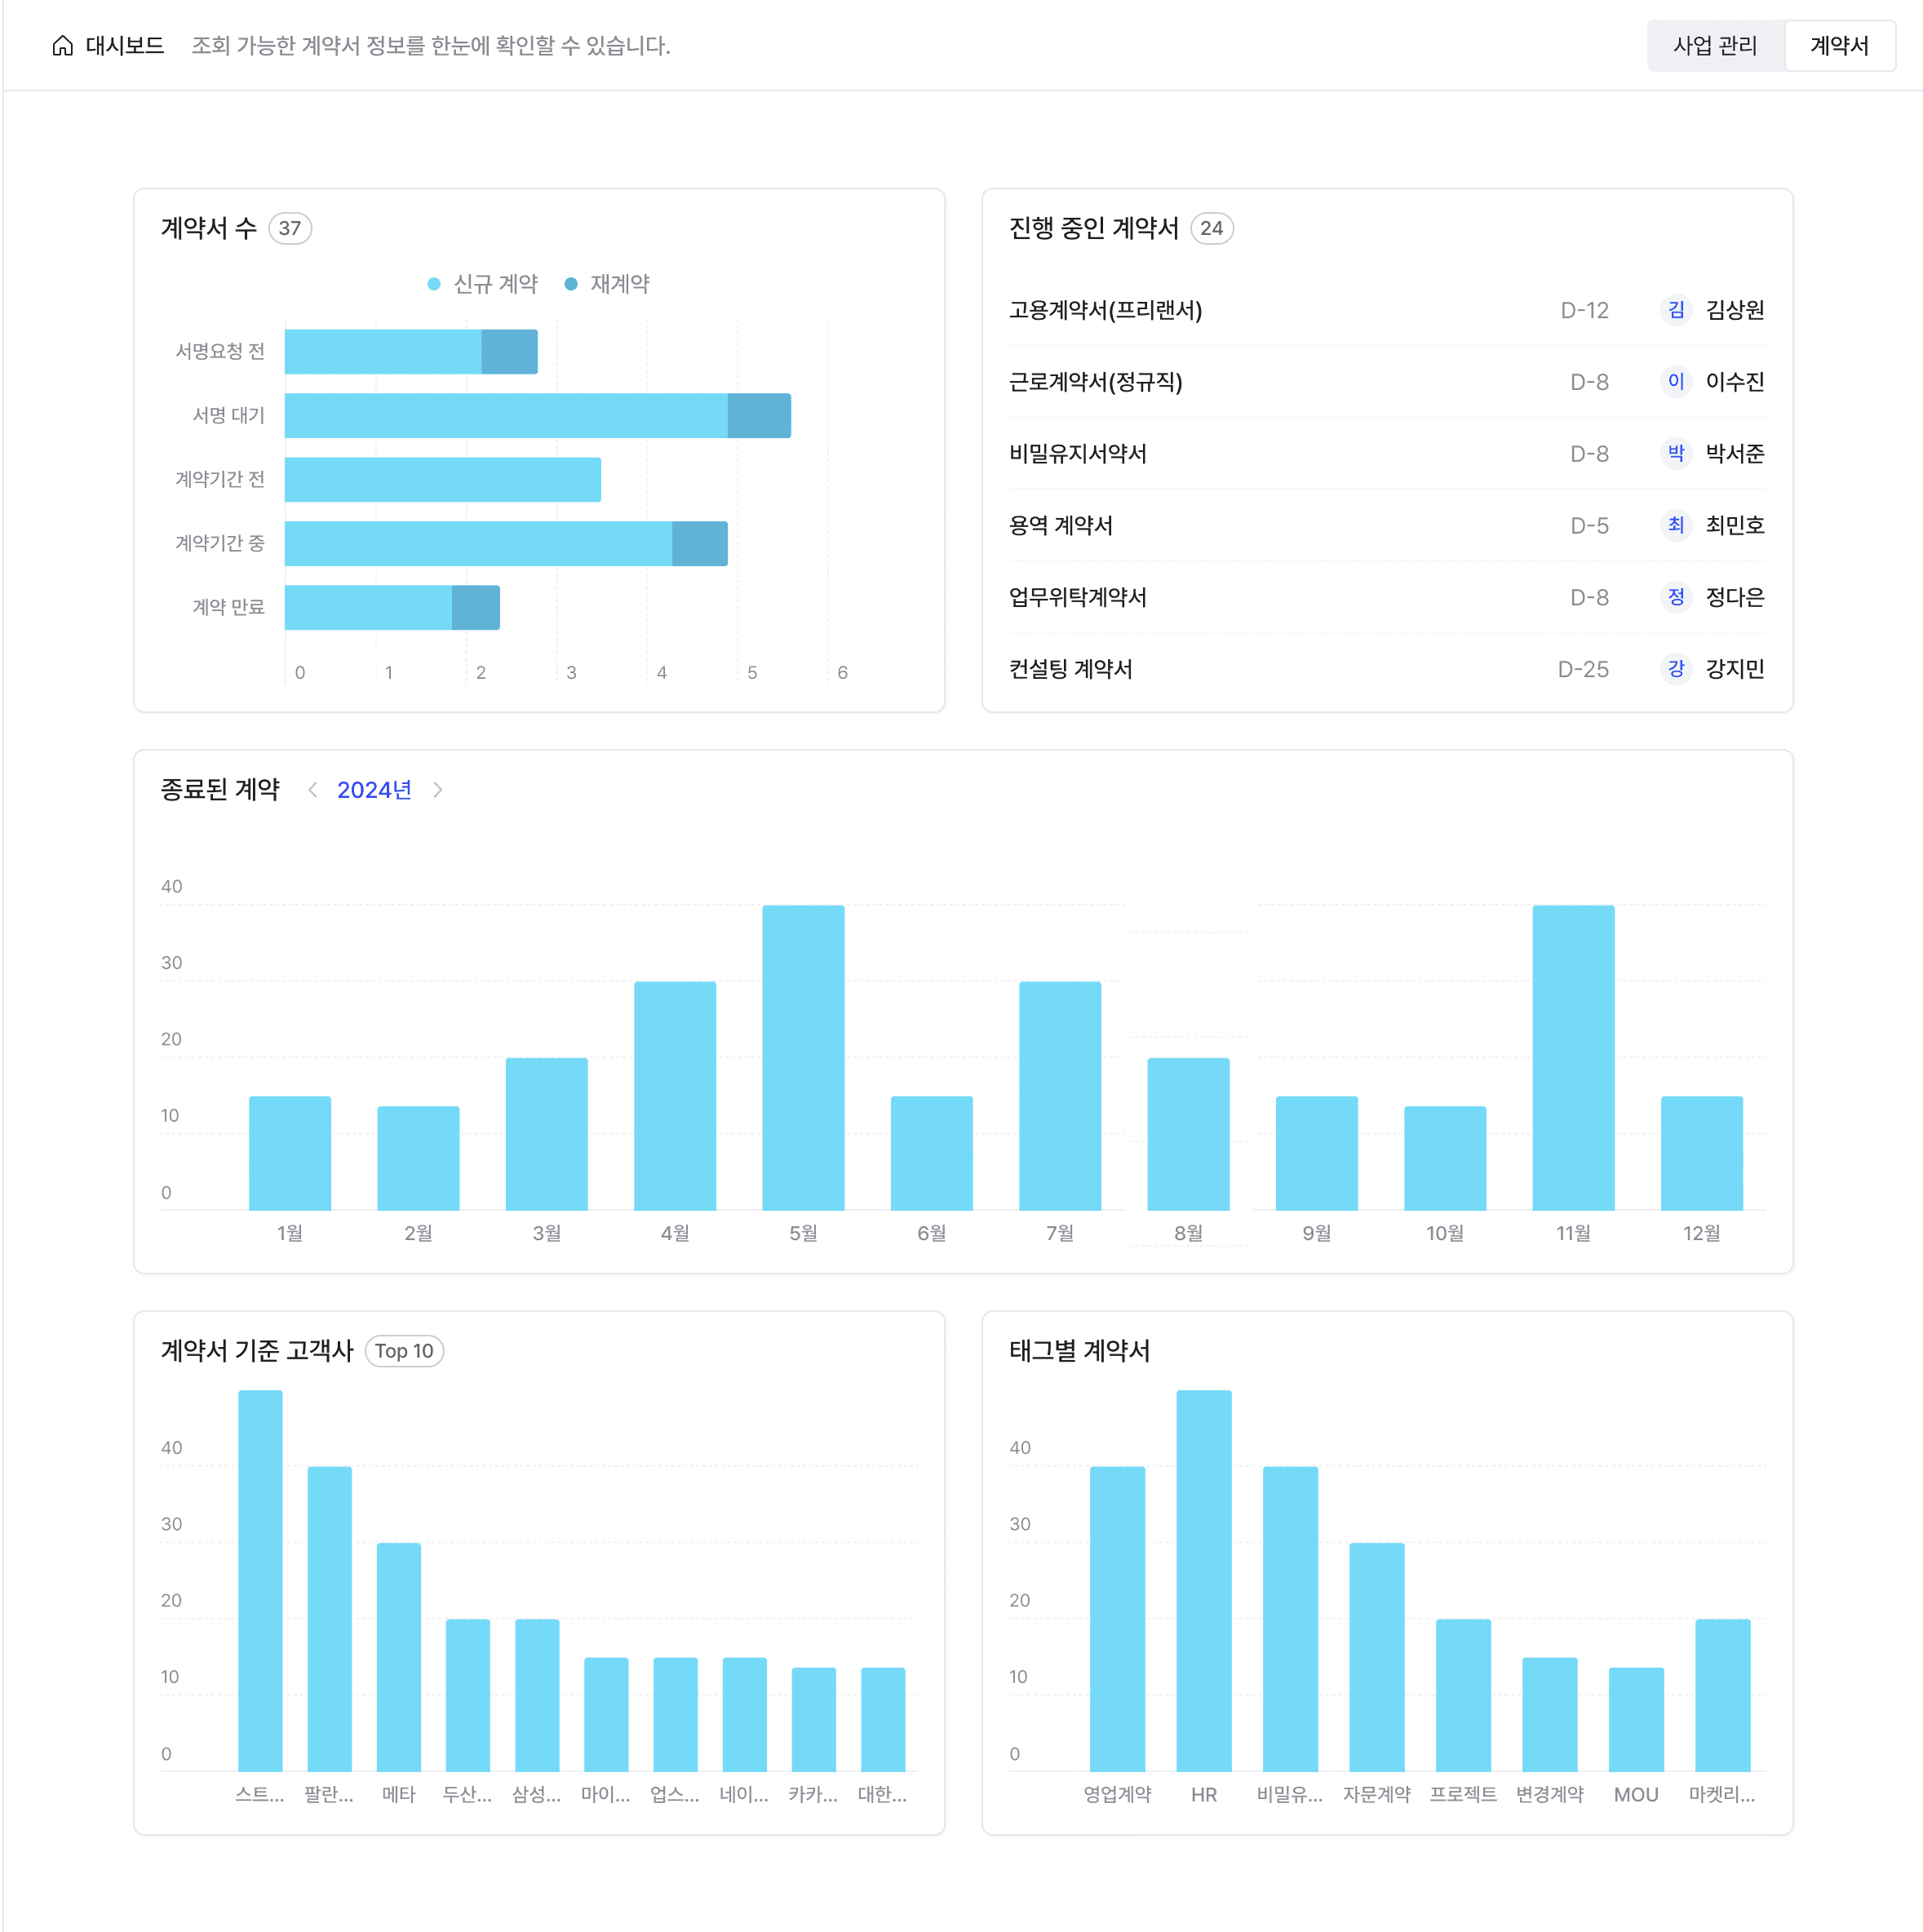Click the 박 avatar icon for 박서준
1923x1932 pixels.
tap(1676, 454)
